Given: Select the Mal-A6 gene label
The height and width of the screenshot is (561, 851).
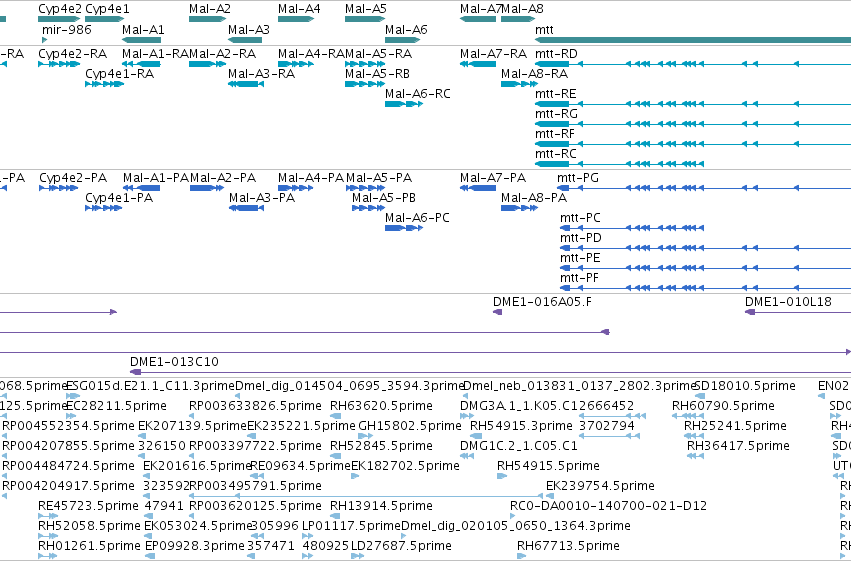Looking at the screenshot, I should click(406, 29).
